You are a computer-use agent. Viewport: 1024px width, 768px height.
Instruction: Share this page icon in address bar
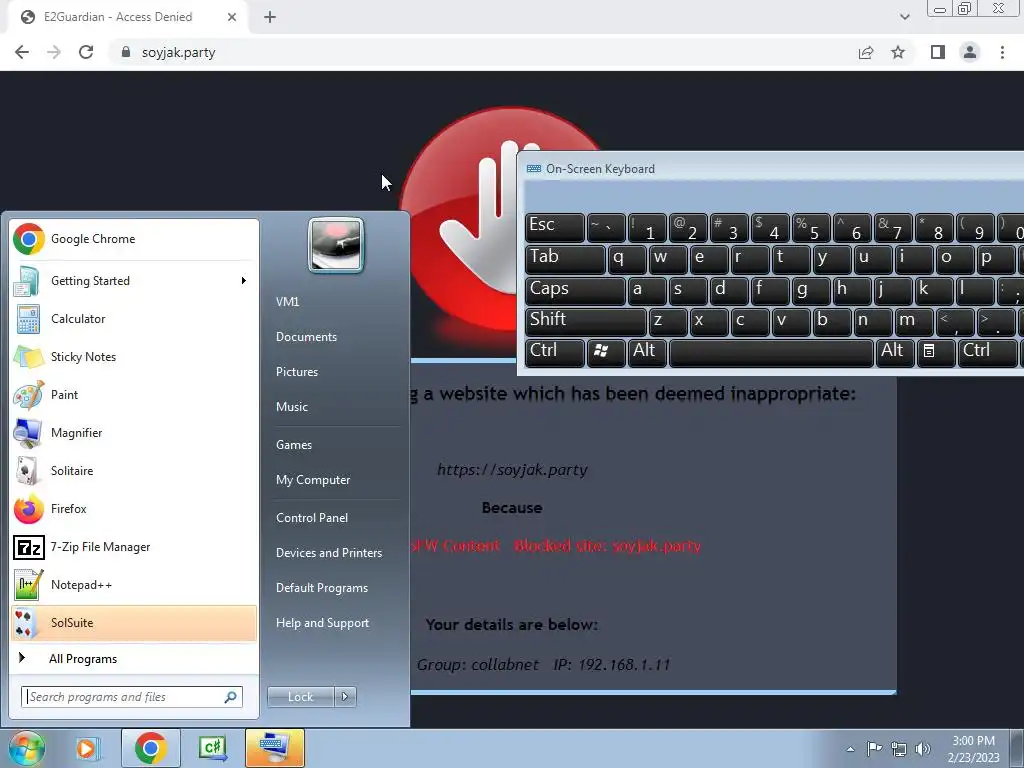tap(866, 52)
